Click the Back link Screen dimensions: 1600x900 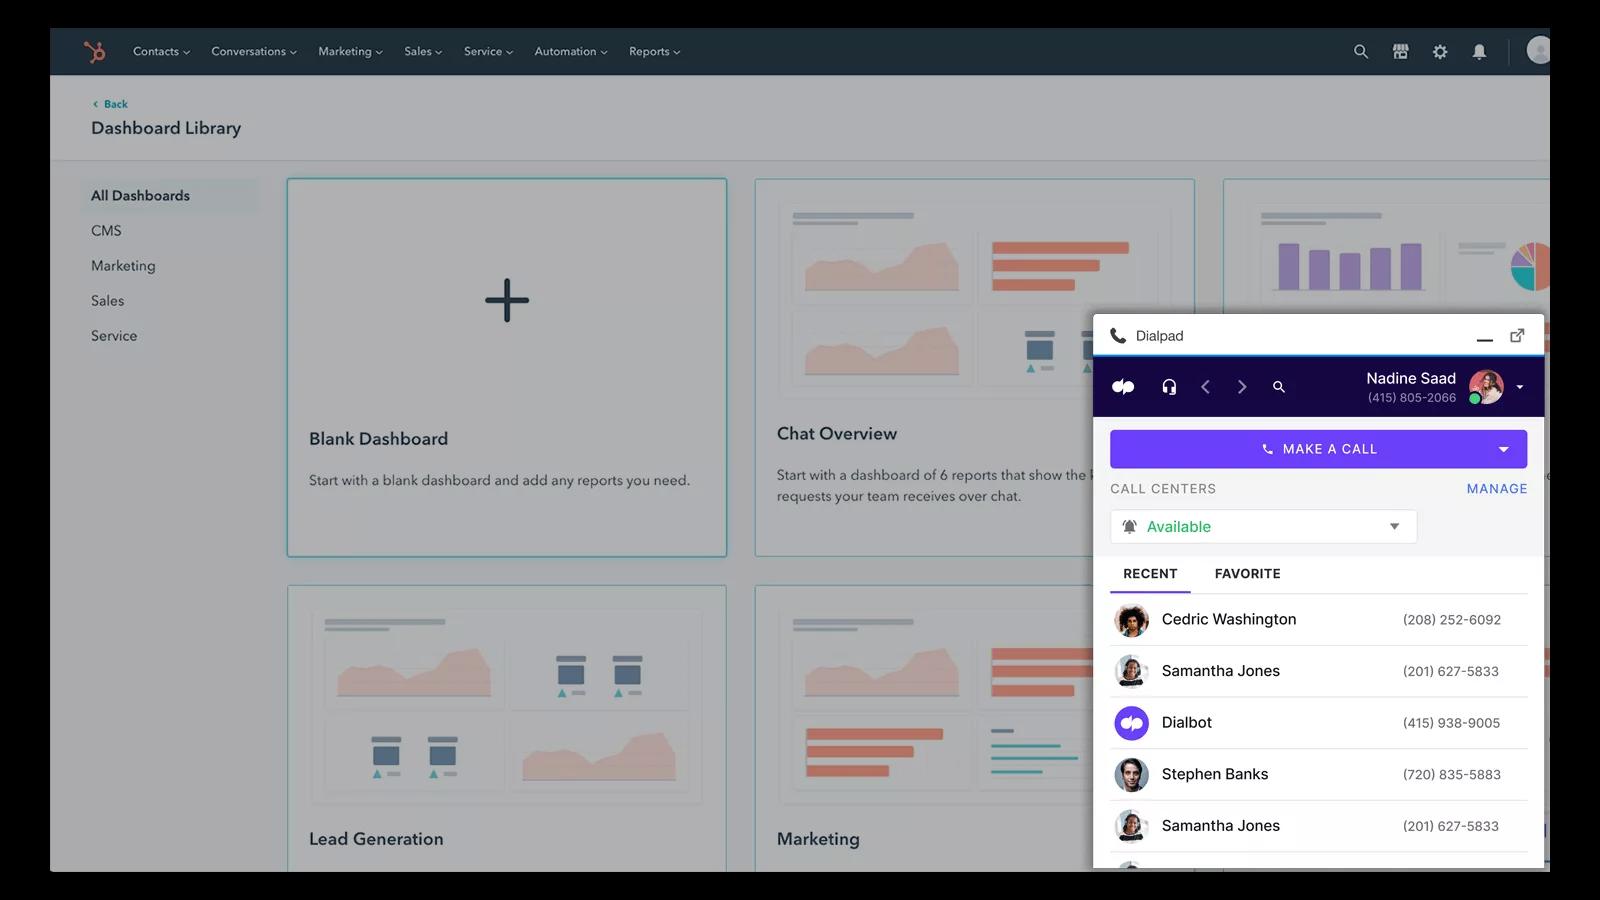coord(110,104)
